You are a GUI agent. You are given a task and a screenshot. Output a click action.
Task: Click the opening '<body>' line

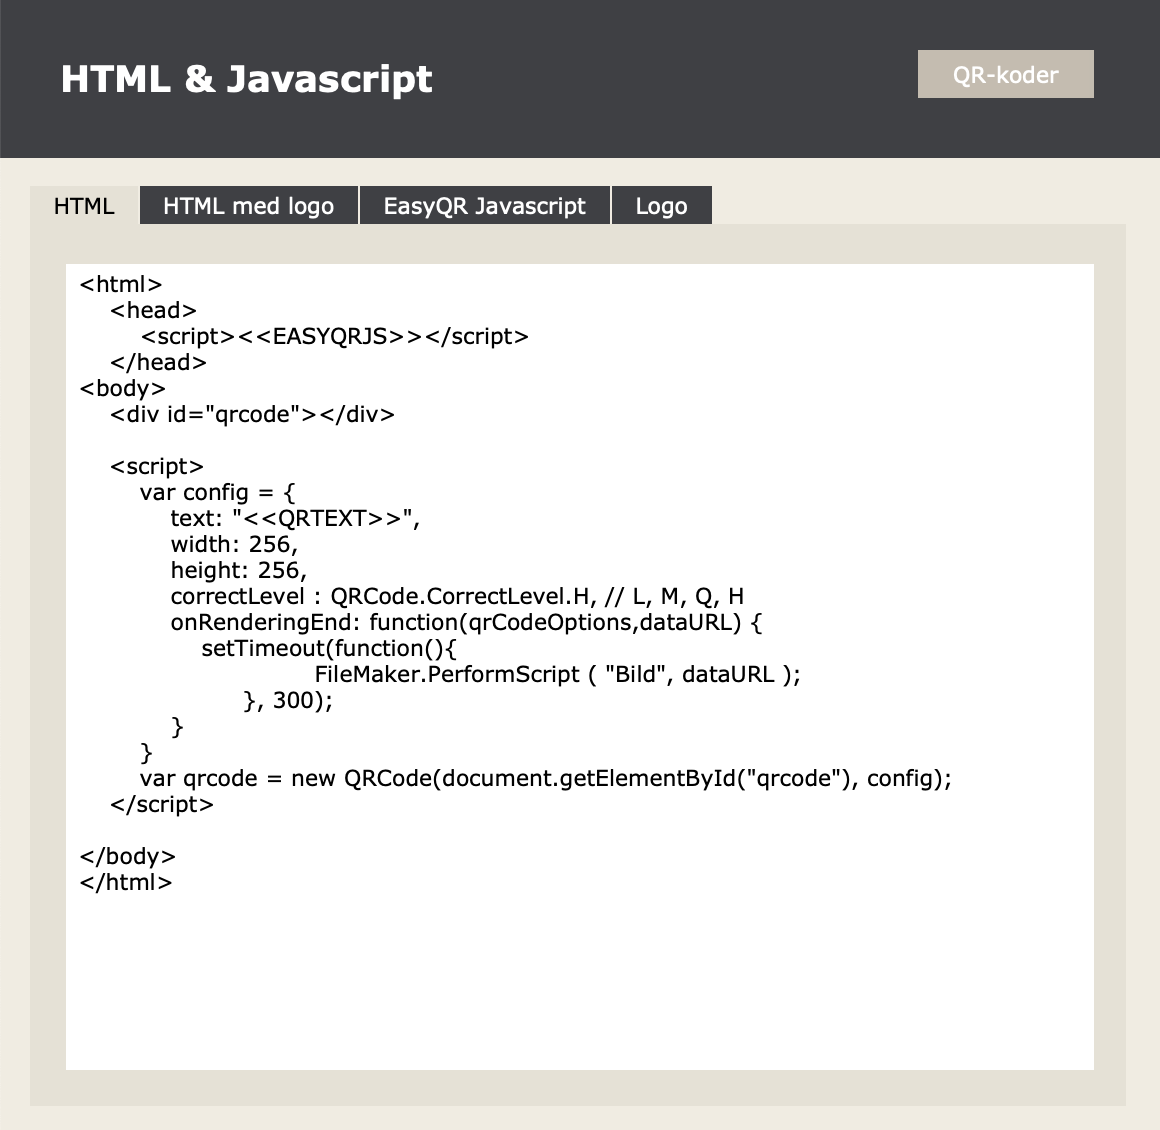point(122,389)
